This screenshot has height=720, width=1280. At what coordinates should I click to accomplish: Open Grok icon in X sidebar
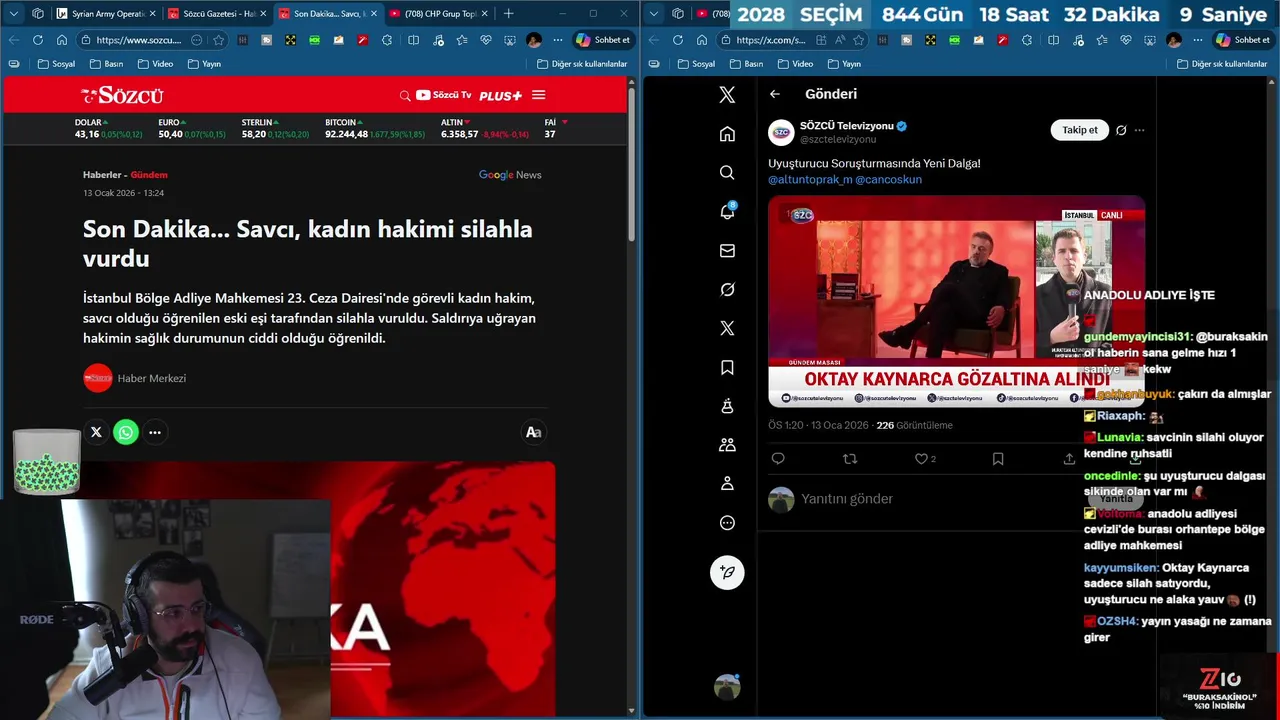click(x=727, y=289)
